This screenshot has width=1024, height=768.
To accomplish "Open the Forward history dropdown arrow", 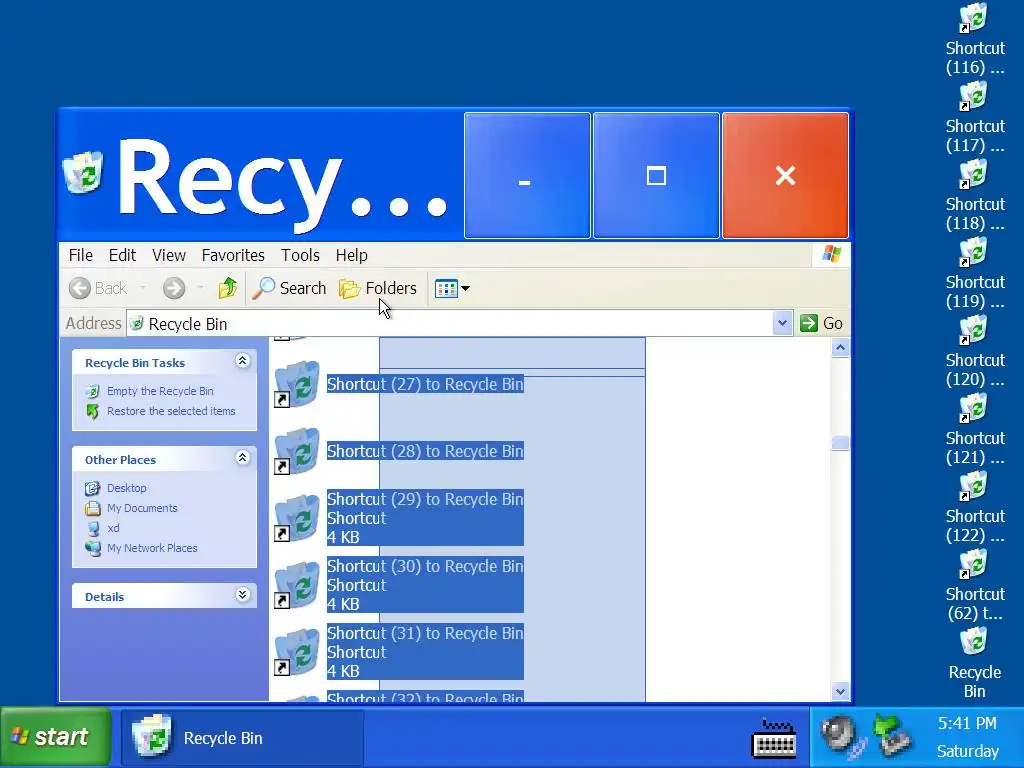I will [200, 288].
